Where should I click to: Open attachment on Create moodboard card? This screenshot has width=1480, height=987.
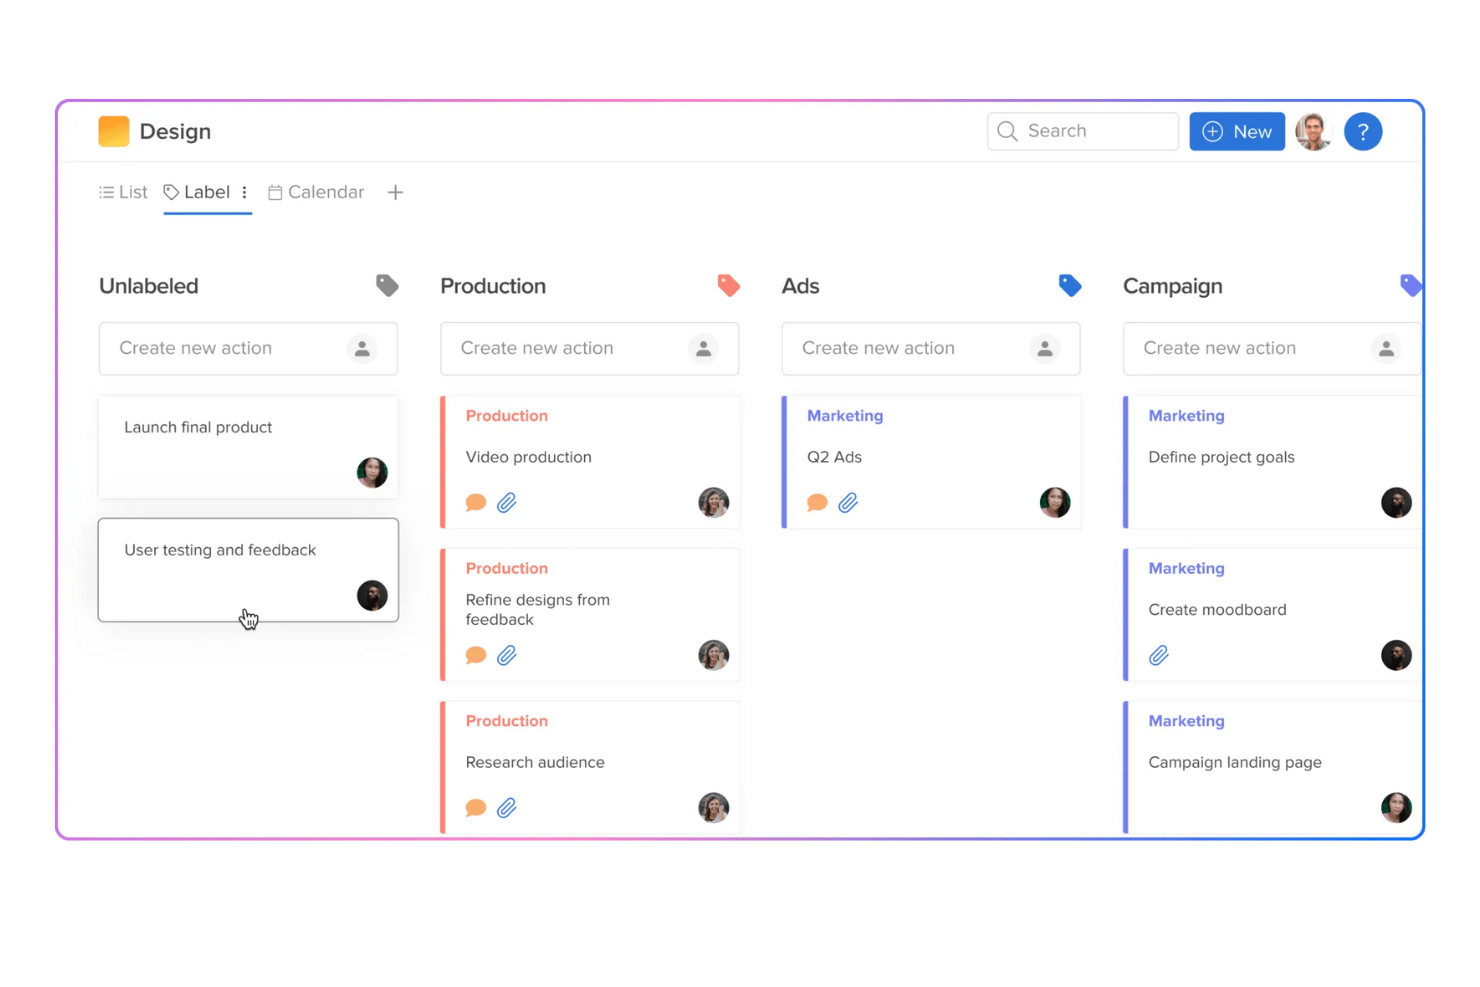tap(1159, 656)
